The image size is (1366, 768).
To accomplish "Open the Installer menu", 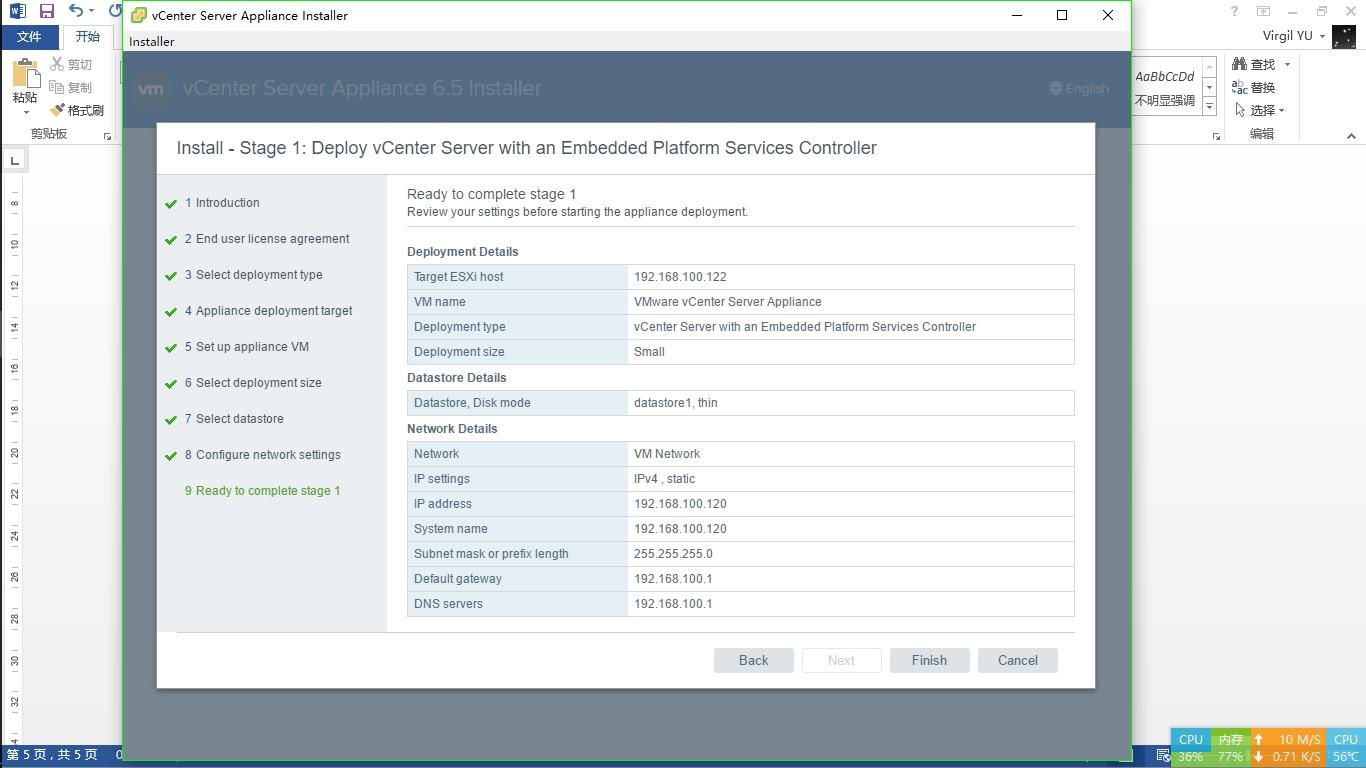I will (152, 41).
